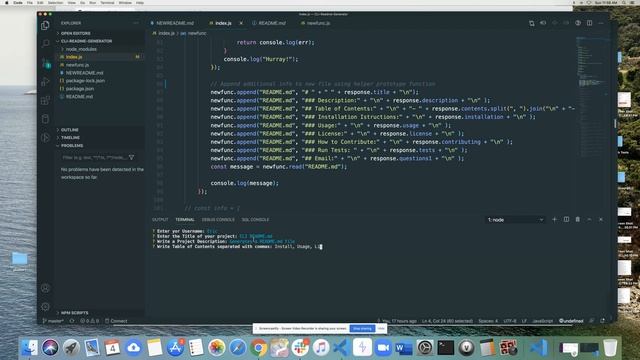Open the Extensions view
Image resolution: width=640 pixels, height=360 pixels.
pyautogui.click(x=45, y=100)
